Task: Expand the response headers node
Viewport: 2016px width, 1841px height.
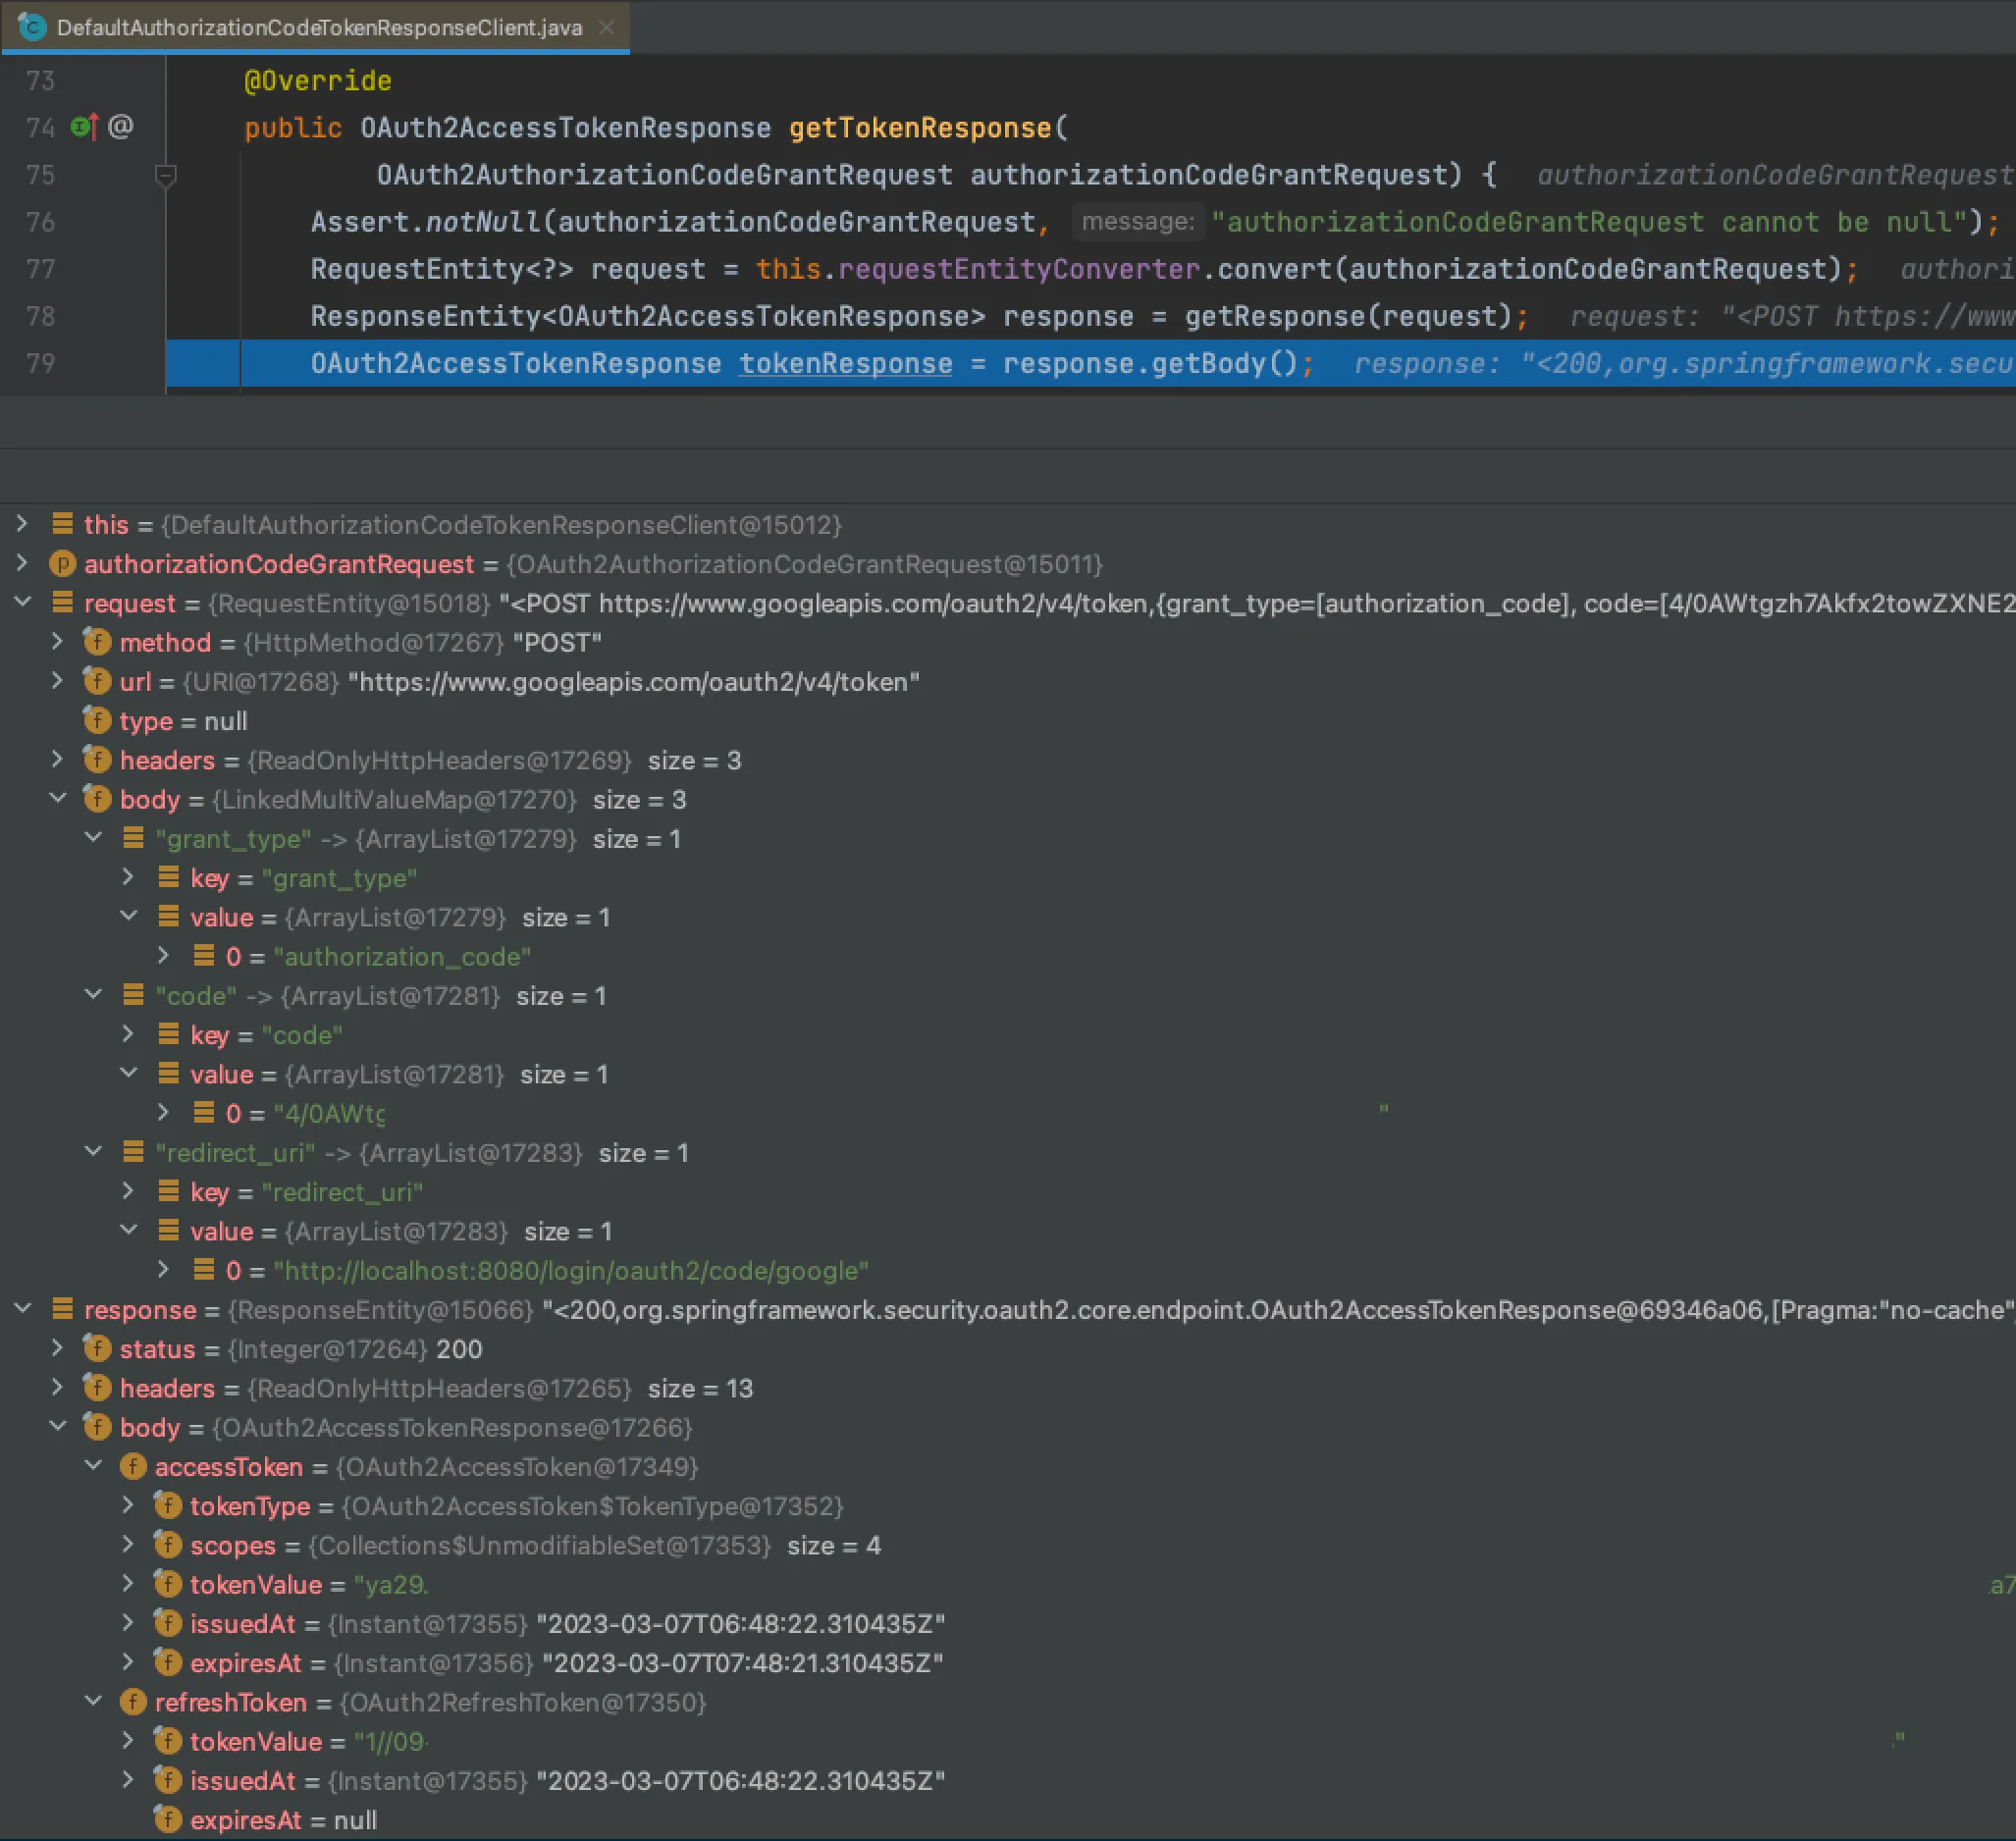Action: pyautogui.click(x=57, y=1388)
